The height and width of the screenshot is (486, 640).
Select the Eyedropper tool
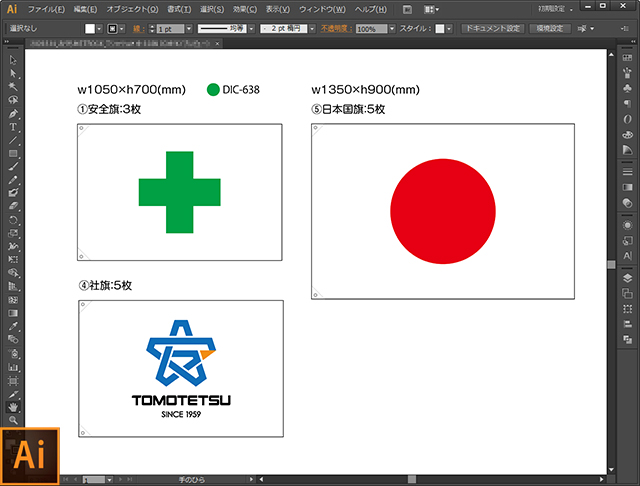point(13,326)
